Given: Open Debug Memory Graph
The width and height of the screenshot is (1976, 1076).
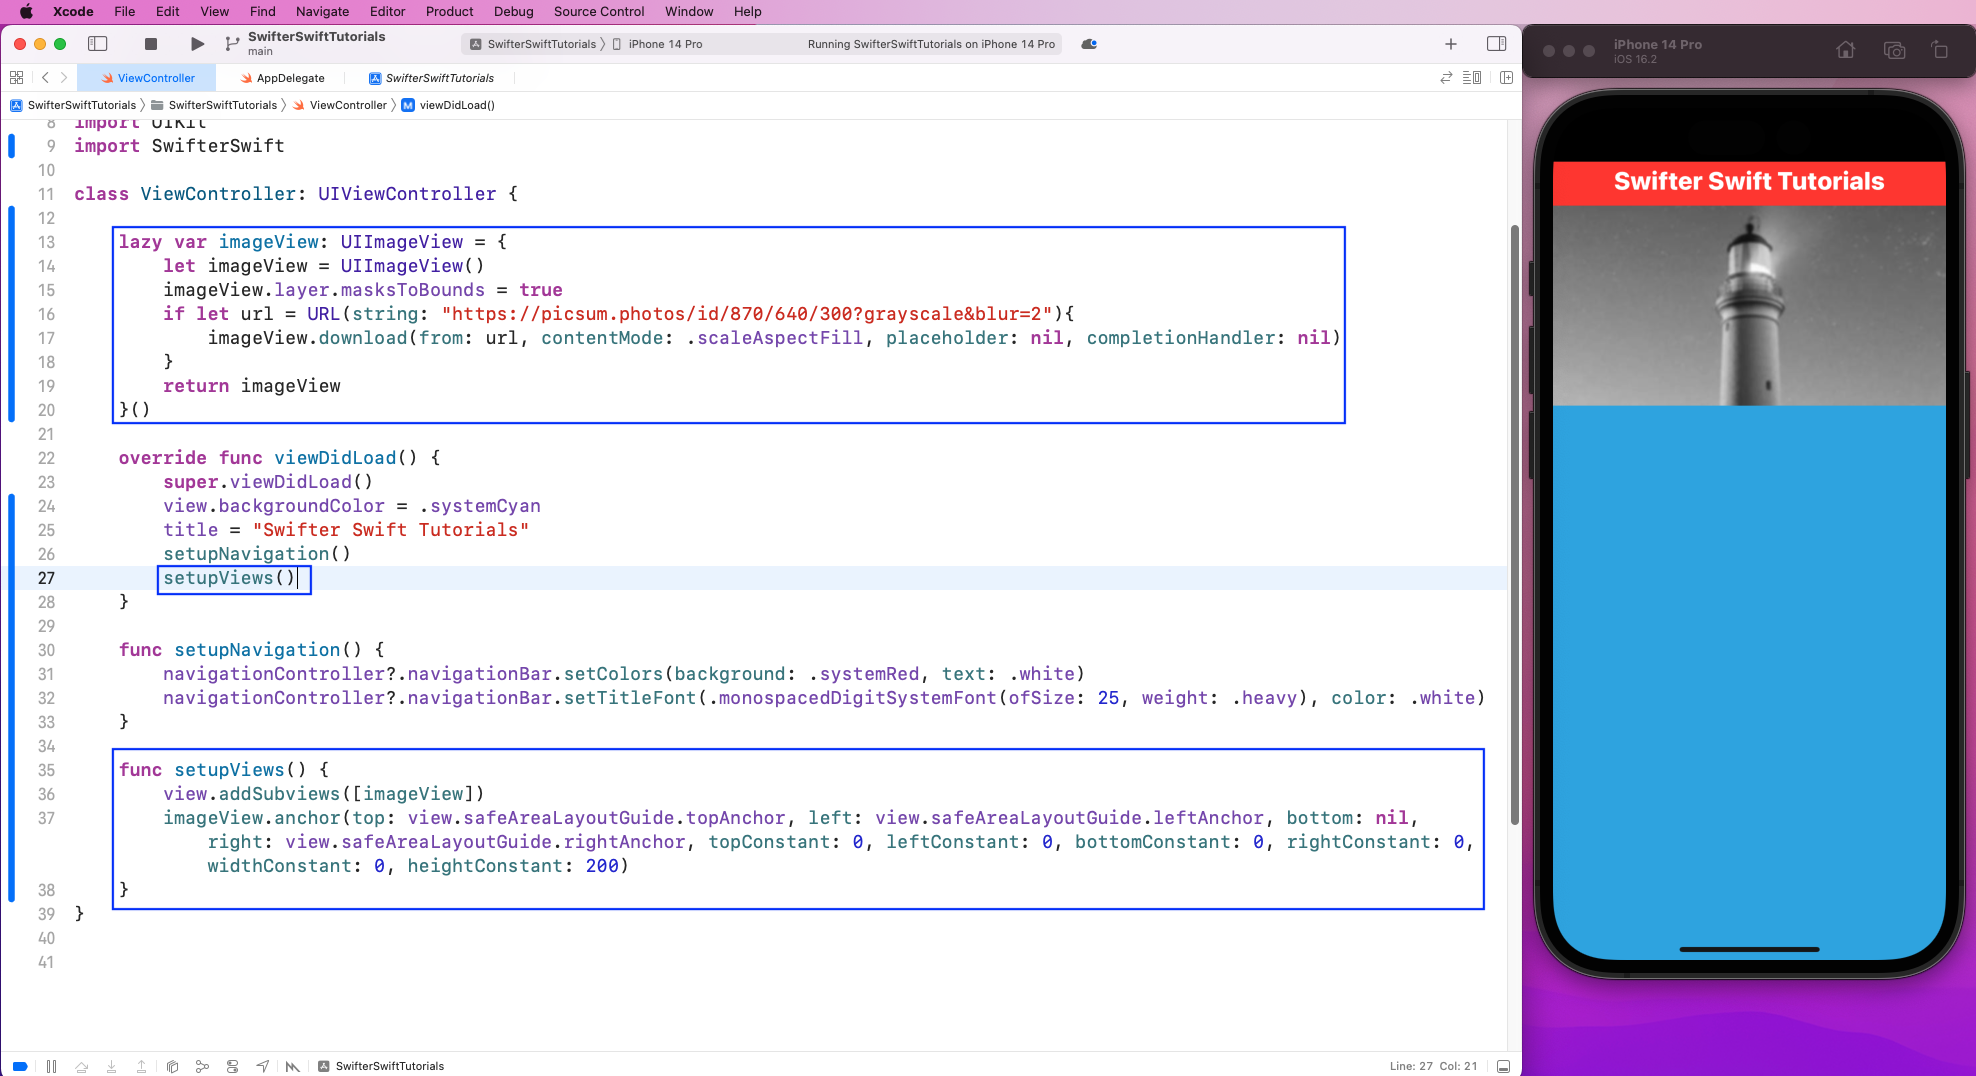Looking at the screenshot, I should (x=202, y=1066).
